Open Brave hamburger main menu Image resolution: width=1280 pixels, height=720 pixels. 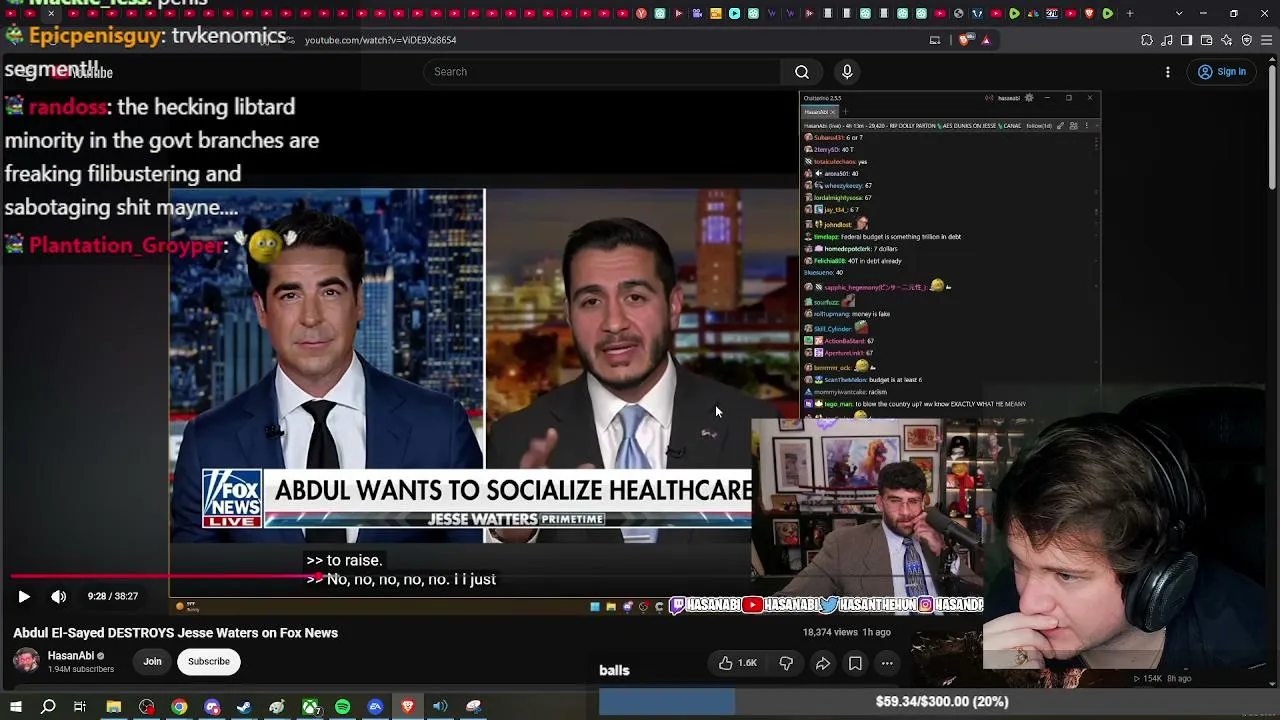pyautogui.click(x=1267, y=40)
